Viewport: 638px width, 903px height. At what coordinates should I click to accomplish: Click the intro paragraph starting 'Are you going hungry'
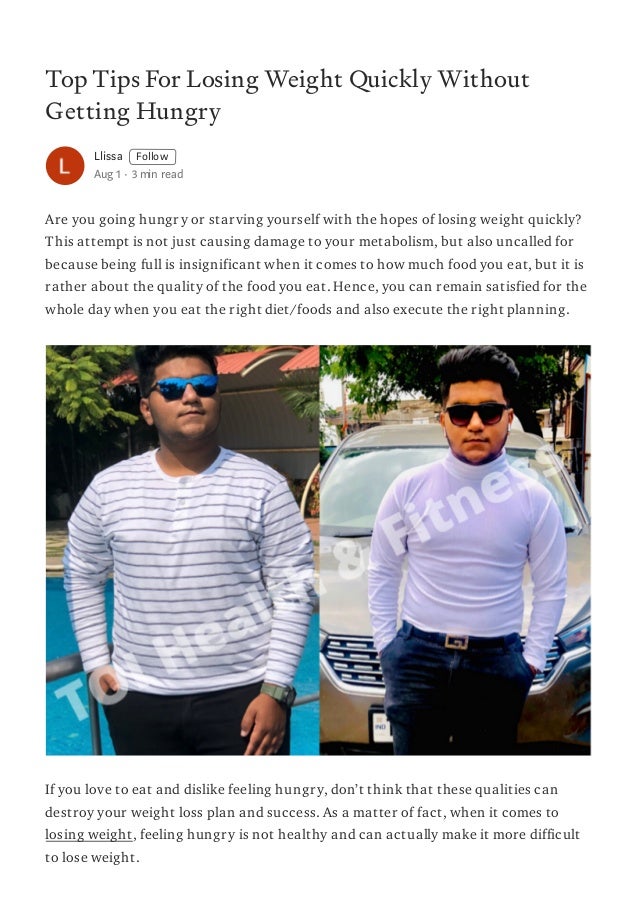(316, 264)
